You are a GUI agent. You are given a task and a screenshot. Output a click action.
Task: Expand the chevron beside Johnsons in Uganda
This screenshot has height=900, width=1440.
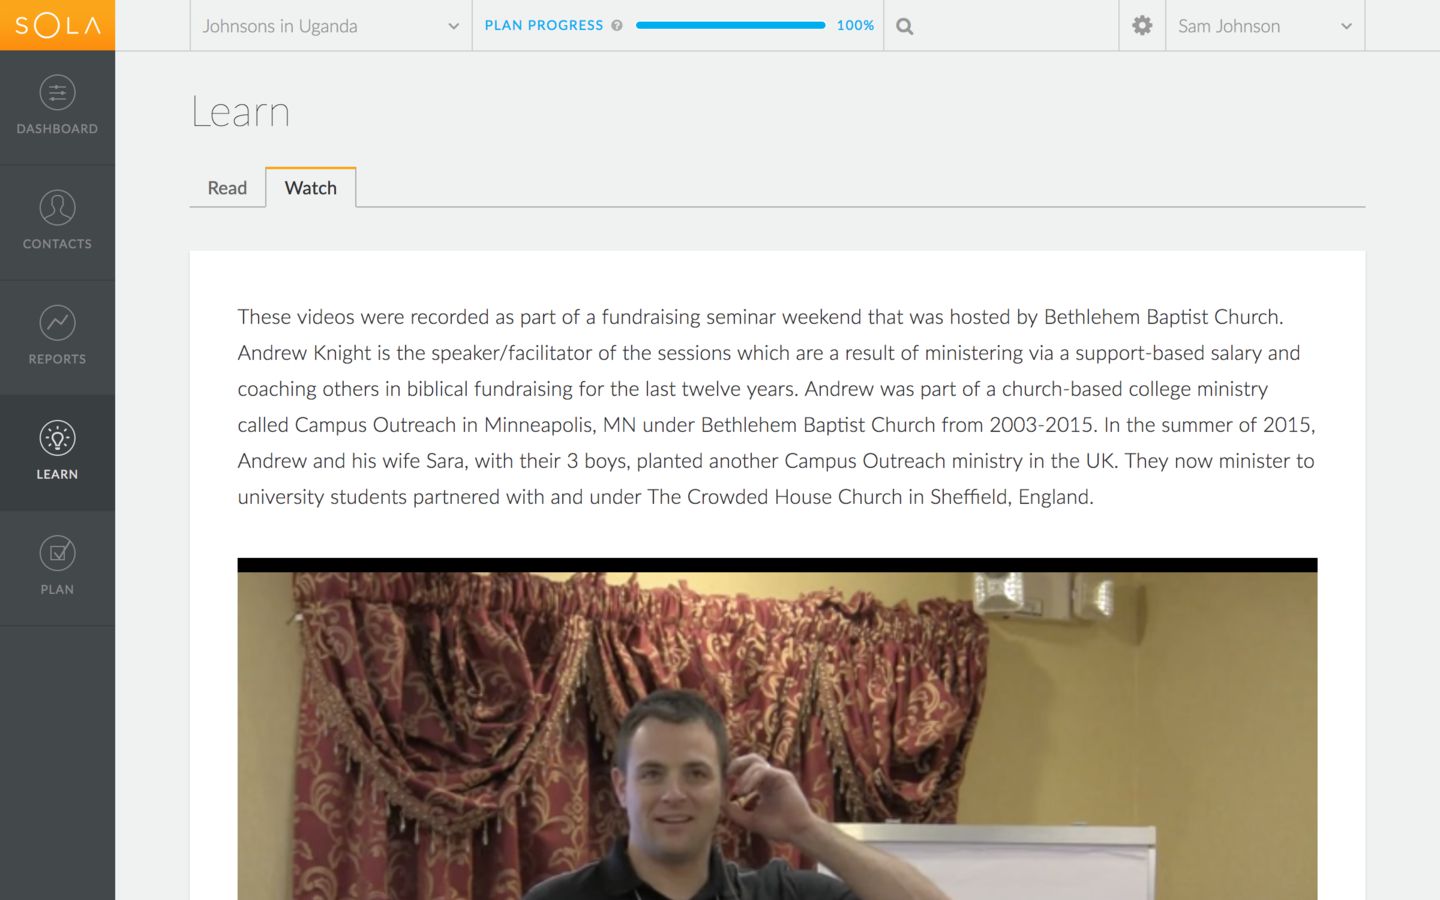[x=453, y=27]
